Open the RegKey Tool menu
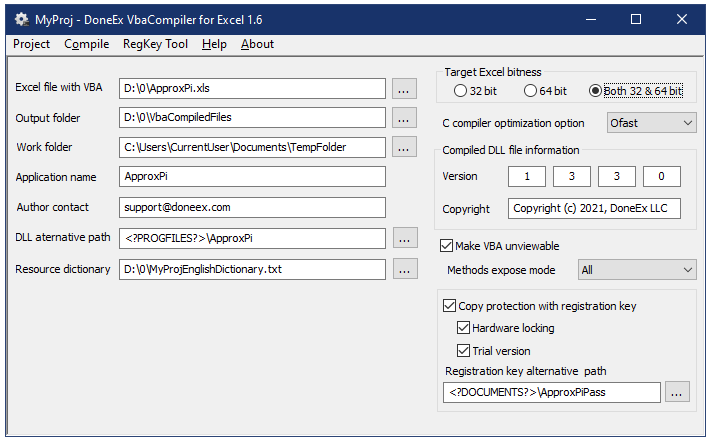Viewport: 715px width, 441px height. tap(155, 44)
